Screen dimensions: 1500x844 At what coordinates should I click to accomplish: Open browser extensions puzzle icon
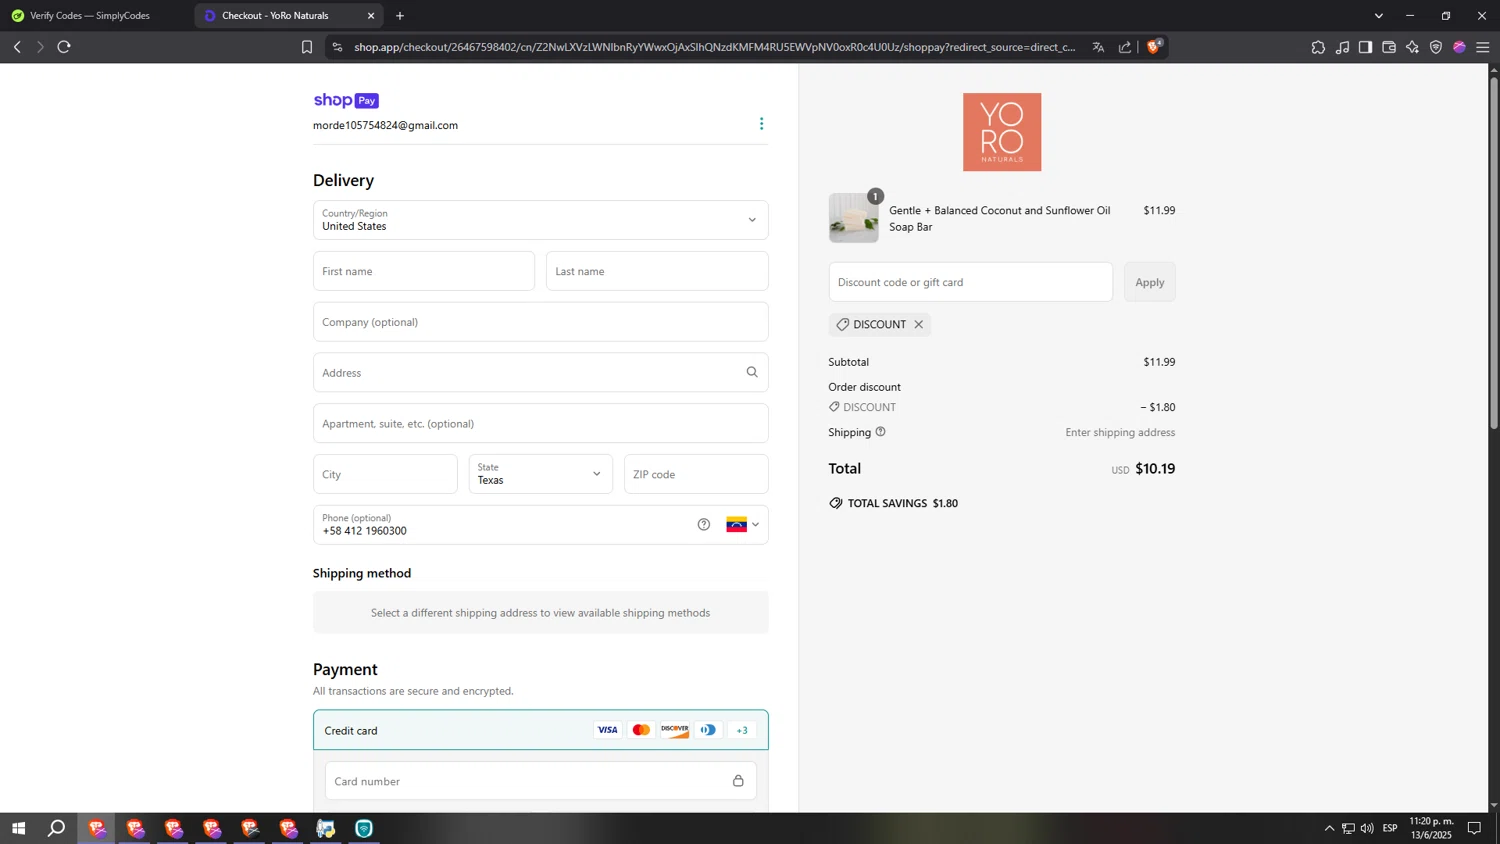pos(1318,47)
